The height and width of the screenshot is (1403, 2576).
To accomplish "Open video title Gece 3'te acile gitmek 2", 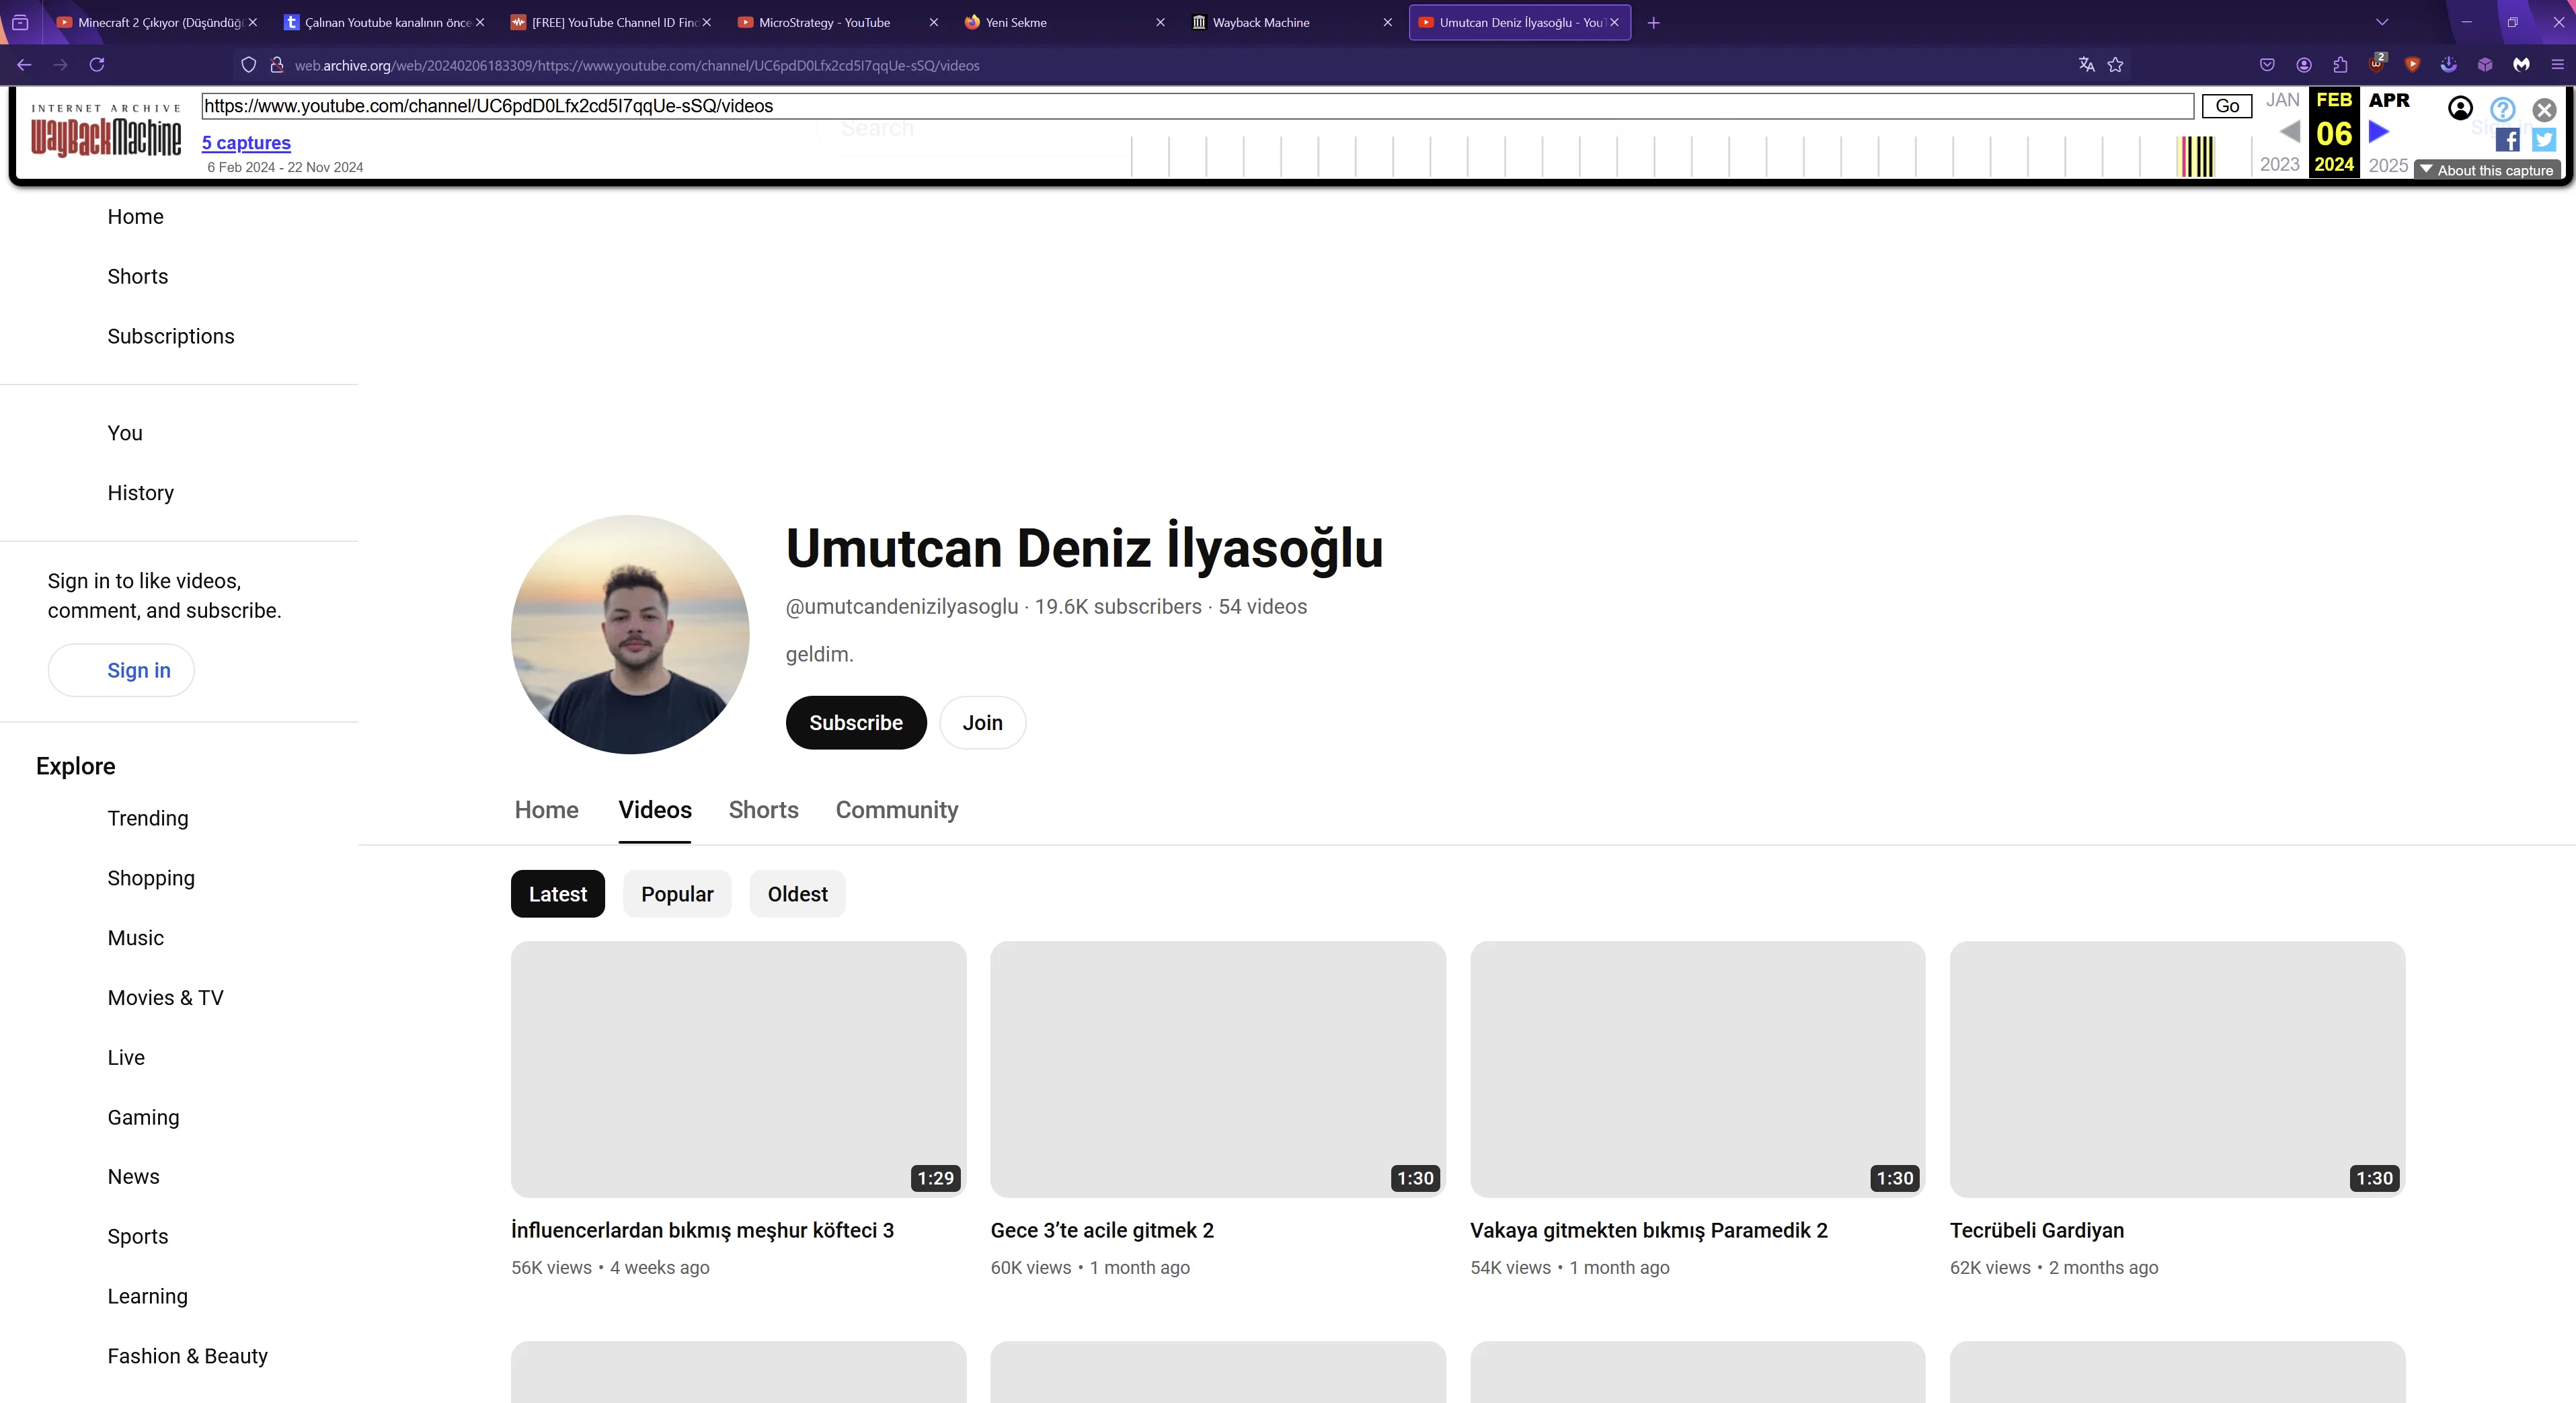I will (x=1102, y=1230).
